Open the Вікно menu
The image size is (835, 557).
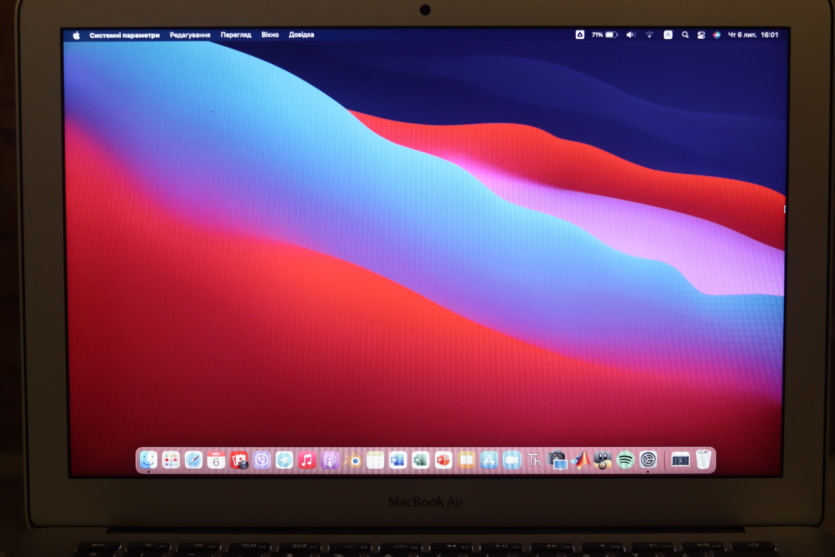(x=270, y=35)
